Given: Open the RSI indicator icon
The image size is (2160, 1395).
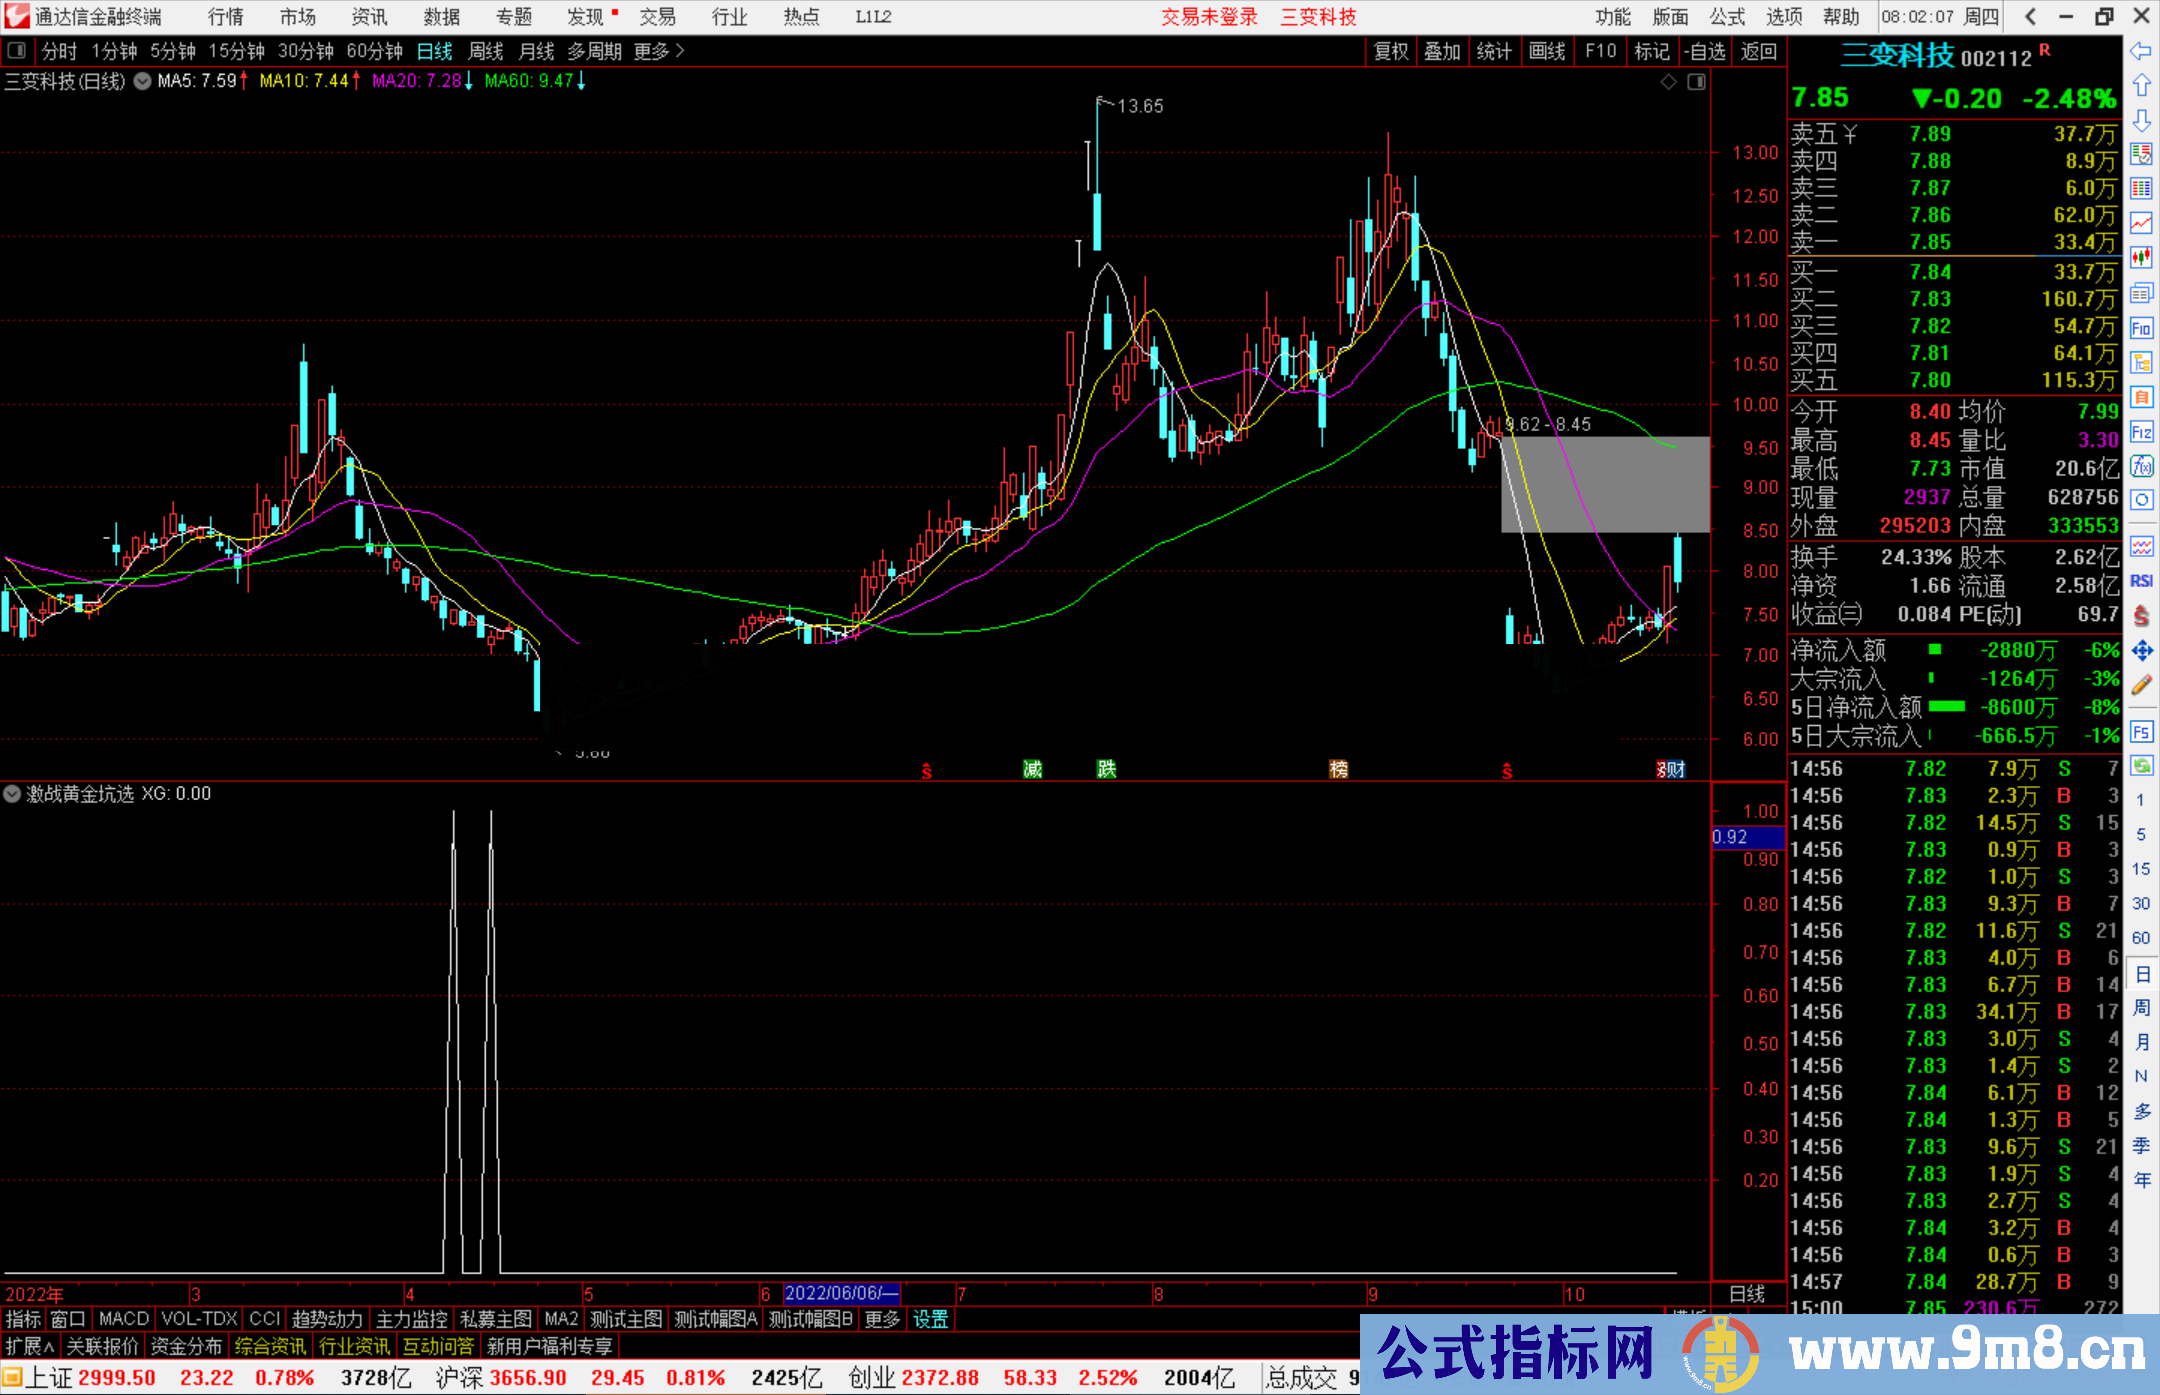Looking at the screenshot, I should 2141,581.
